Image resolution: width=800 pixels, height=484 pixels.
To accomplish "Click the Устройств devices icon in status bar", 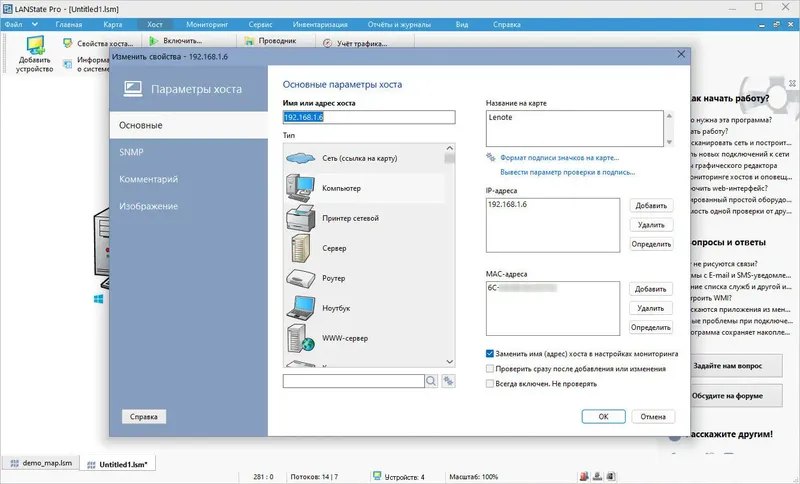I will pyautogui.click(x=377, y=476).
